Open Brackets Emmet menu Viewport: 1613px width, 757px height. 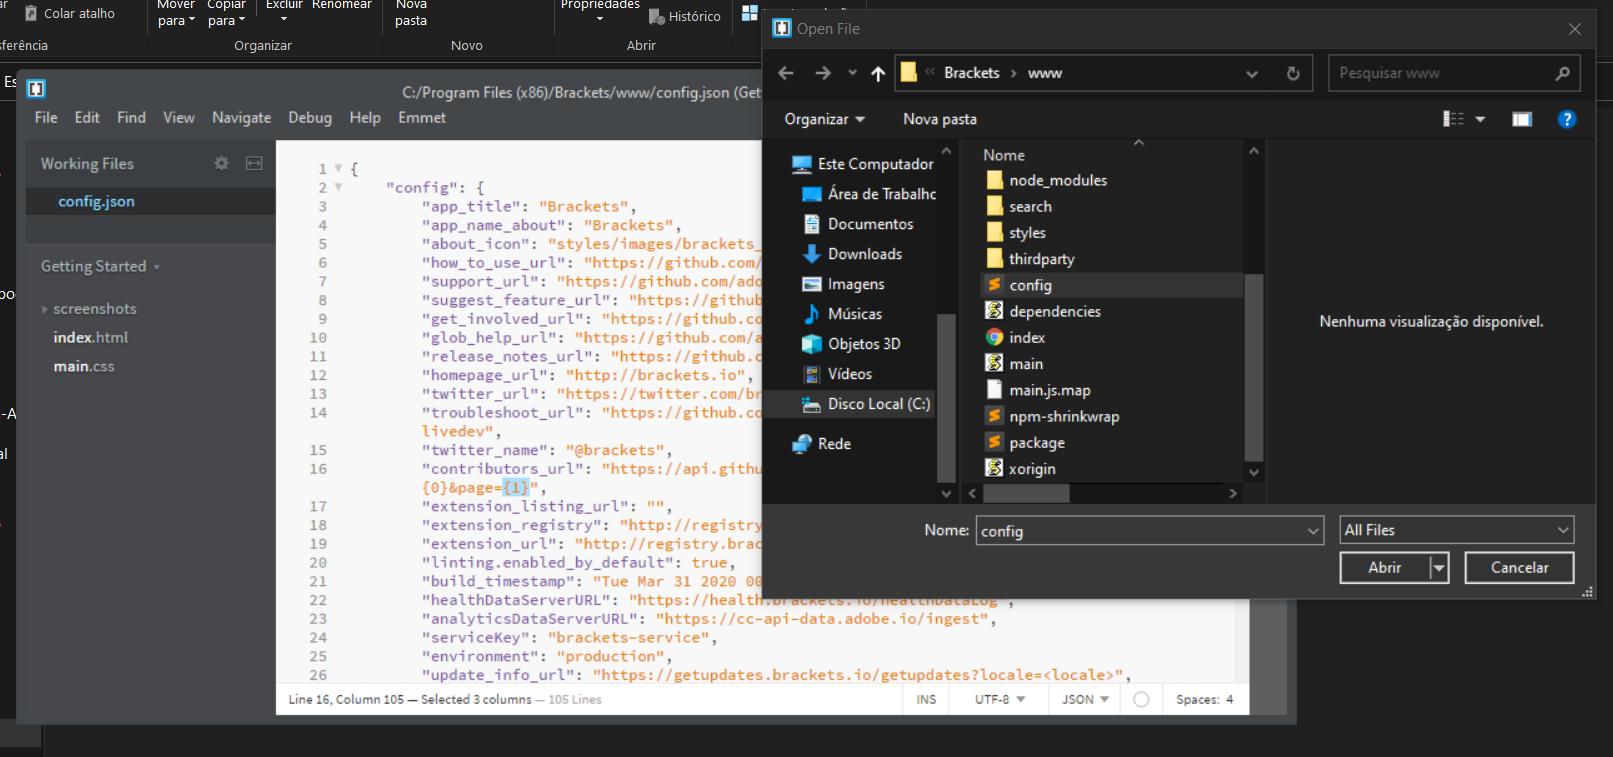[422, 118]
